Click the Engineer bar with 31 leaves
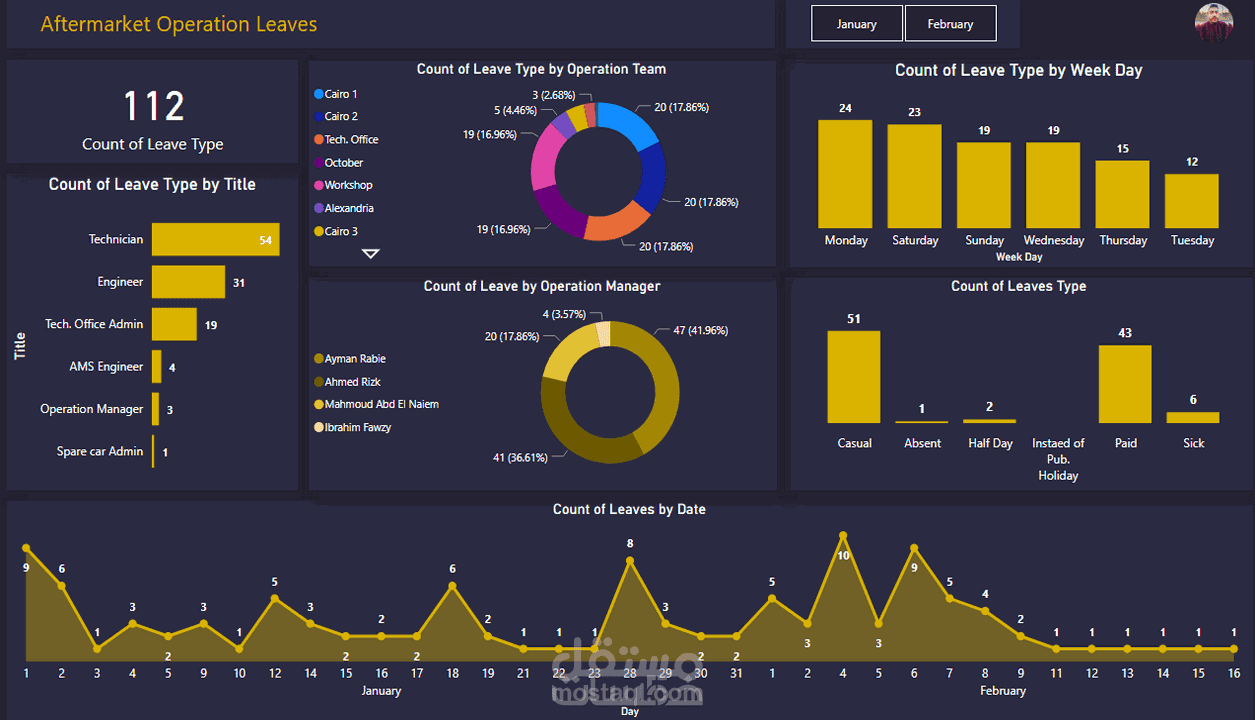Viewport: 1255px width, 720px height. pyautogui.click(x=188, y=282)
